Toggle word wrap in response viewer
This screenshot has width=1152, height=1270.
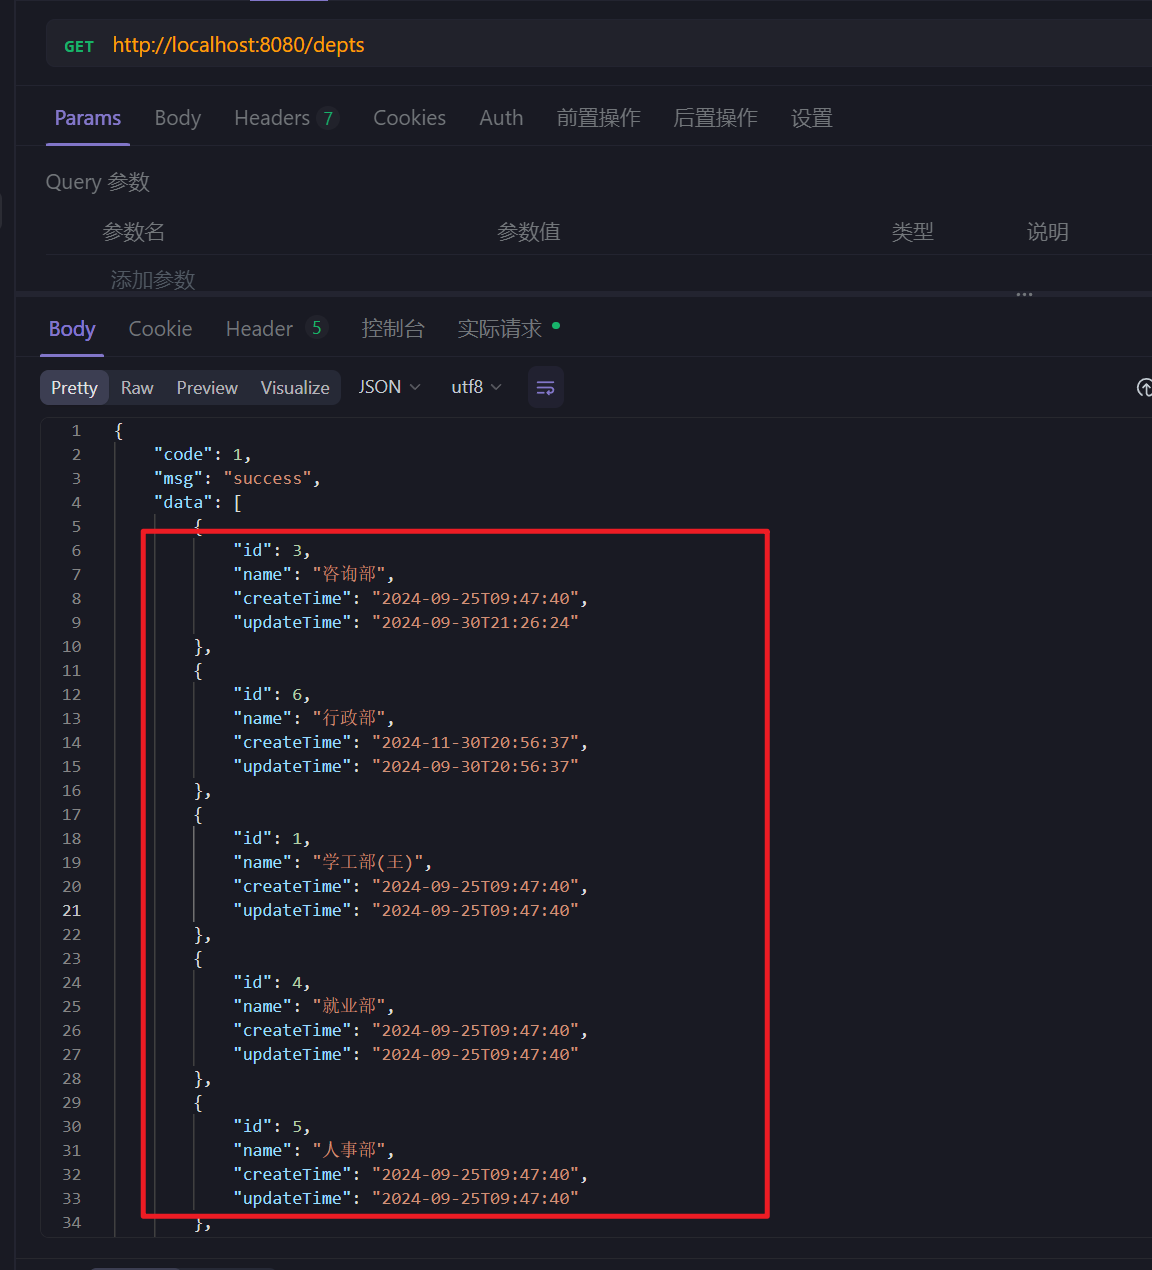point(545,388)
